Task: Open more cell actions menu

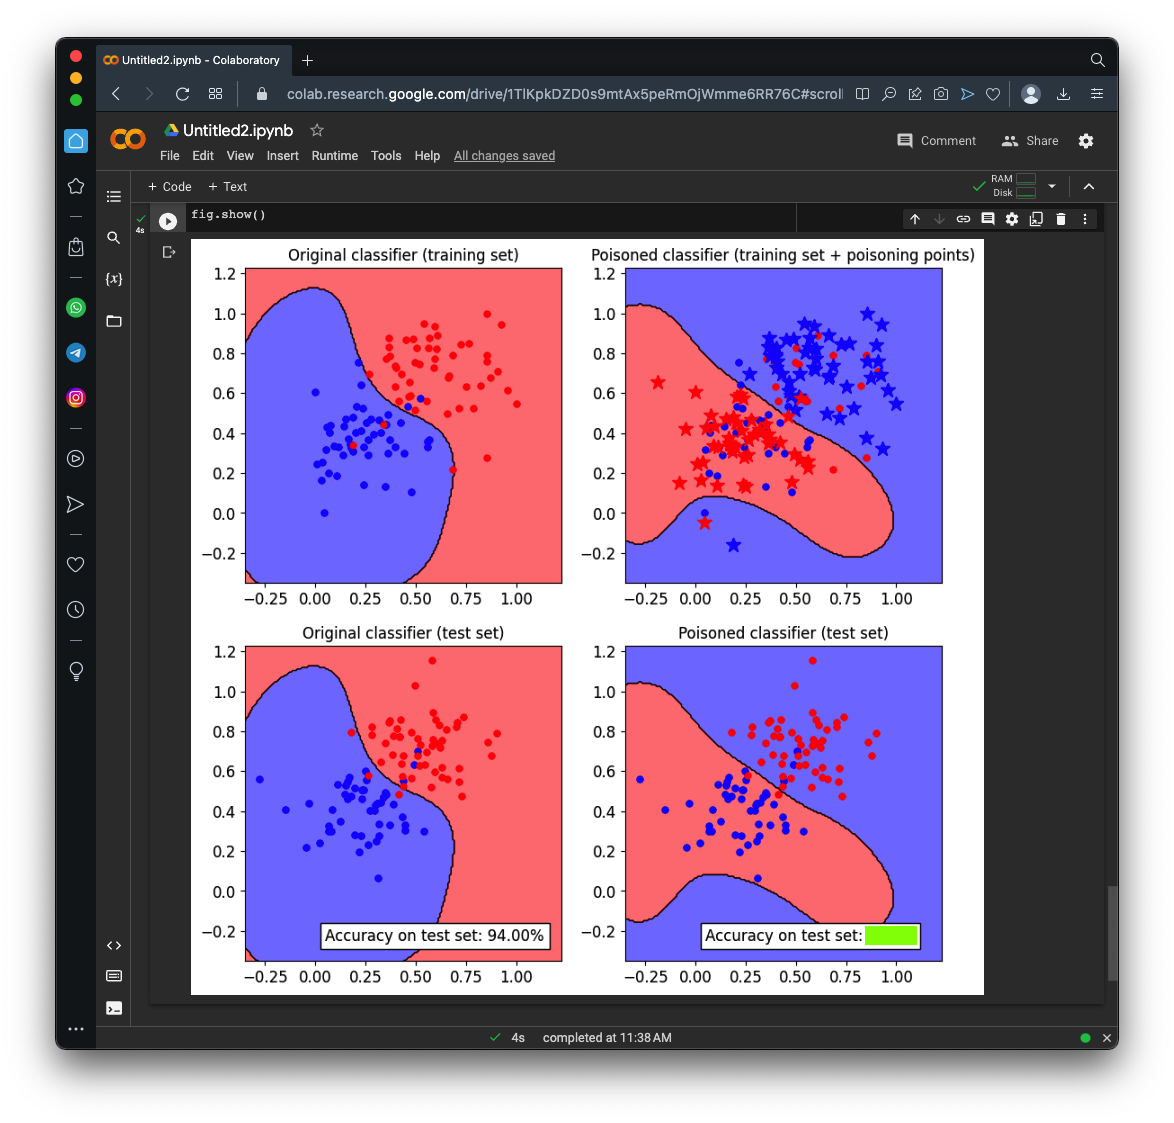Action: pos(1085,219)
